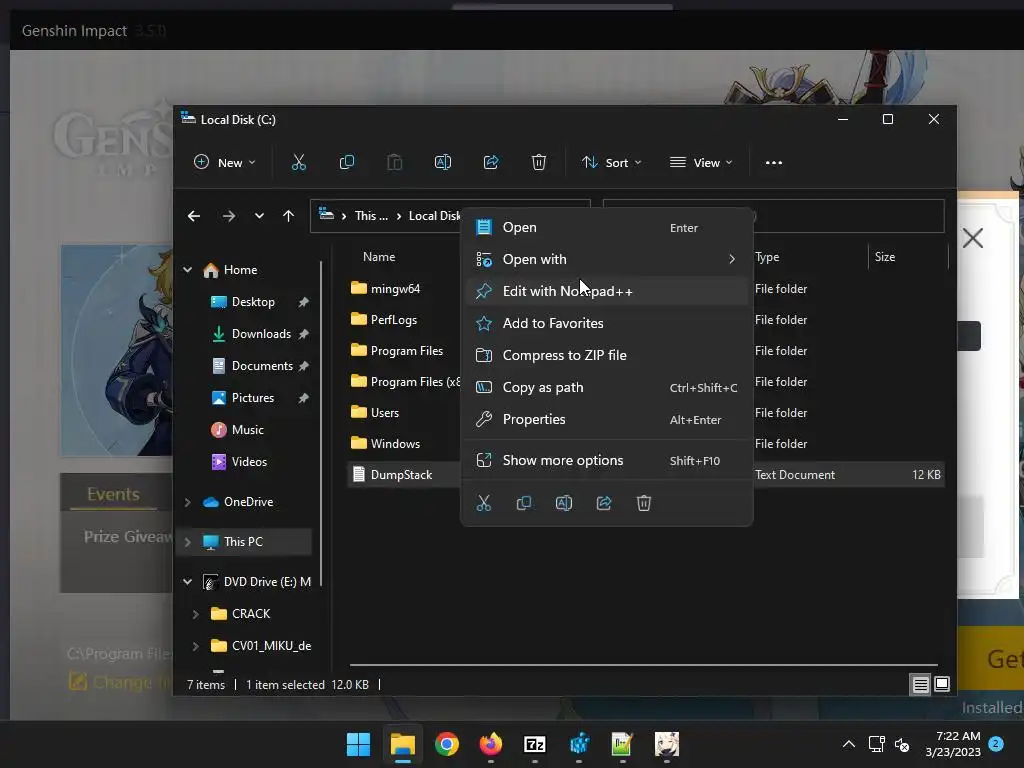The image size is (1024, 768).
Task: Select Downloads in navigation pane
Action: 261,334
